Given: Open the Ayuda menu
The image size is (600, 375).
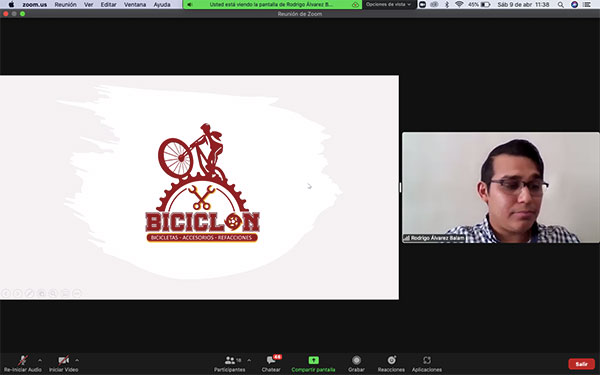Looking at the screenshot, I should [x=162, y=5].
